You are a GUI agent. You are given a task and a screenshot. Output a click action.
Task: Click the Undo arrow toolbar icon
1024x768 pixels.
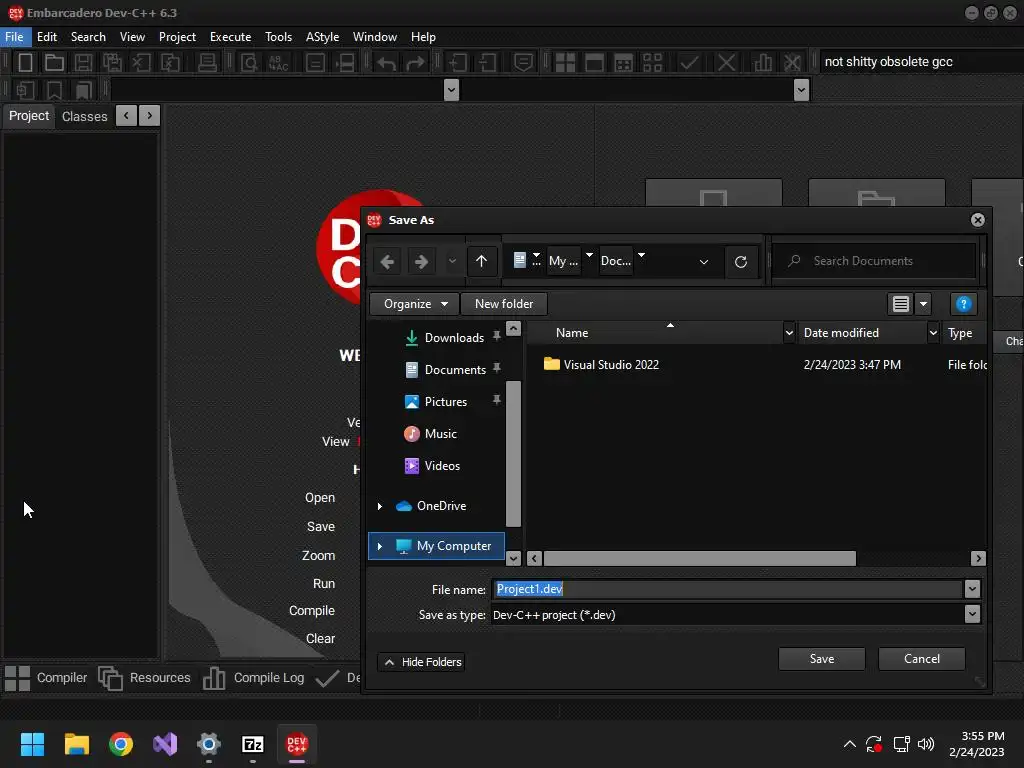point(386,63)
